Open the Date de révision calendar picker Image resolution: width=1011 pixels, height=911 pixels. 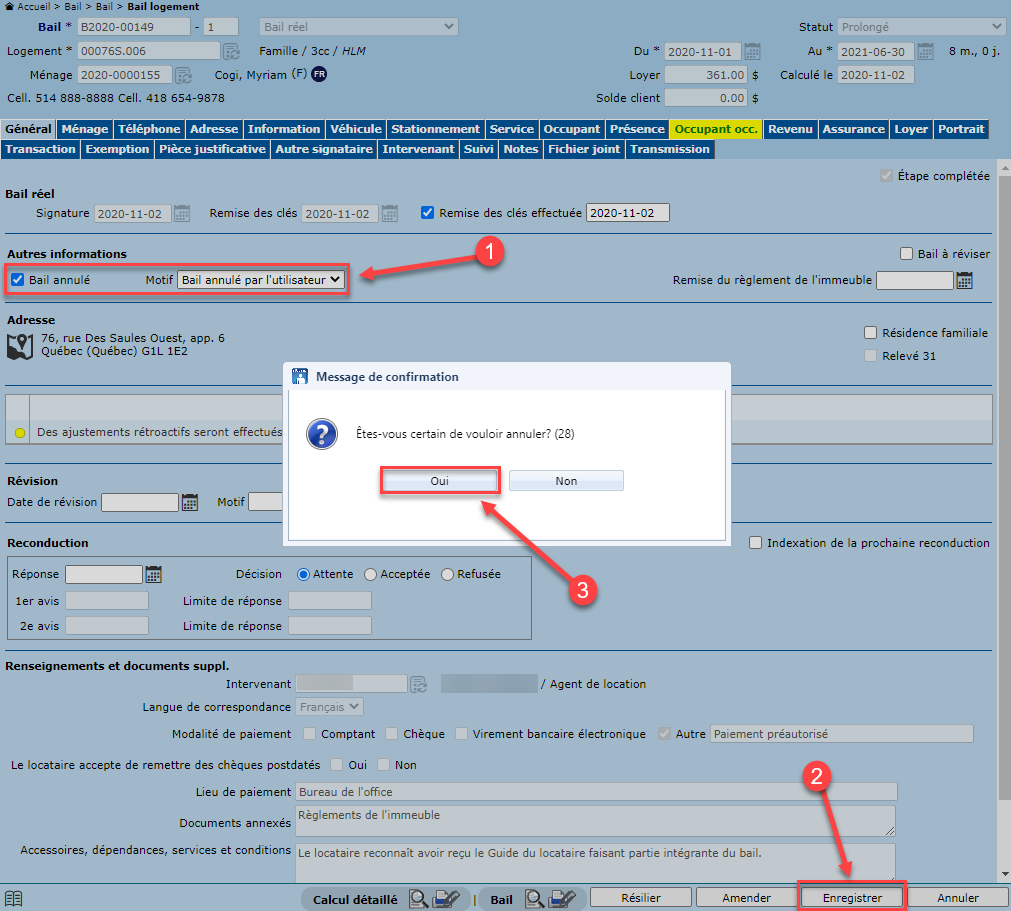190,502
